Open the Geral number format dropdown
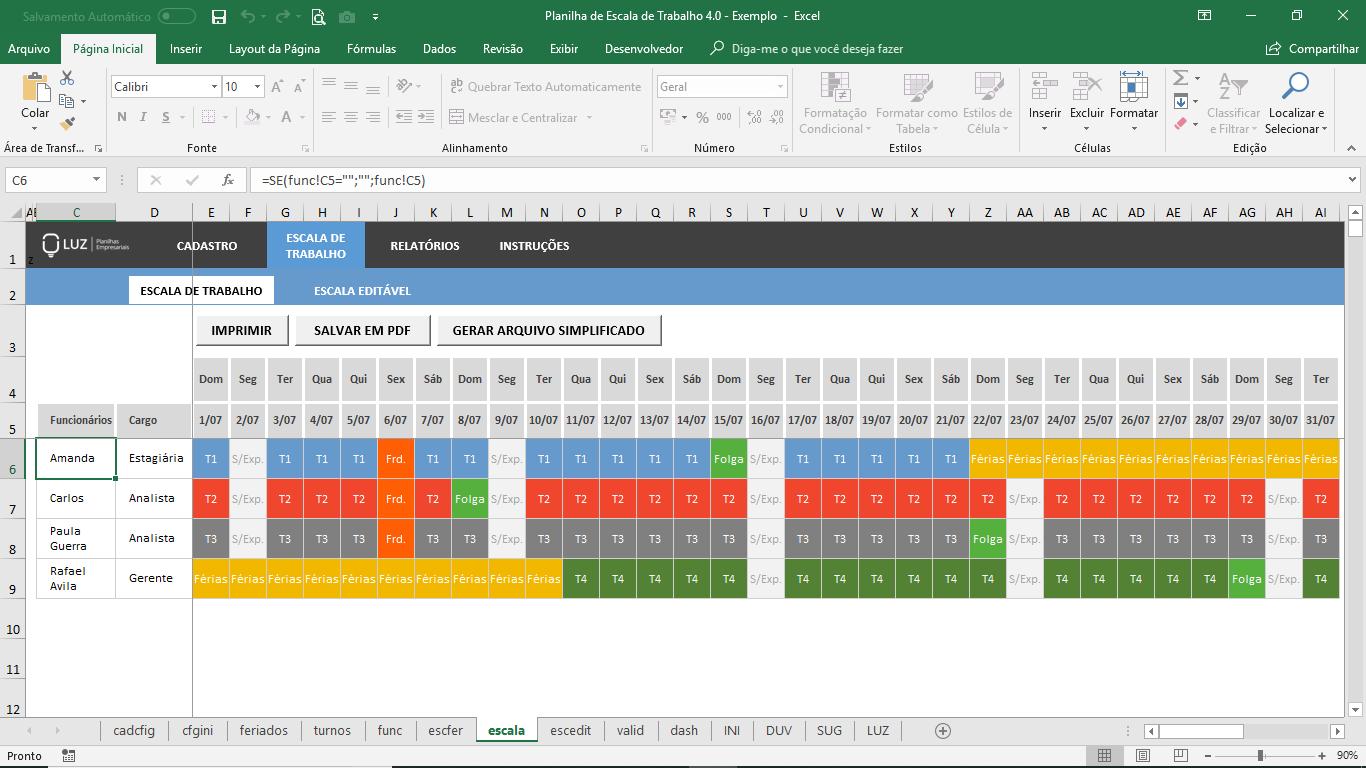This screenshot has width=1366, height=768. click(x=781, y=87)
